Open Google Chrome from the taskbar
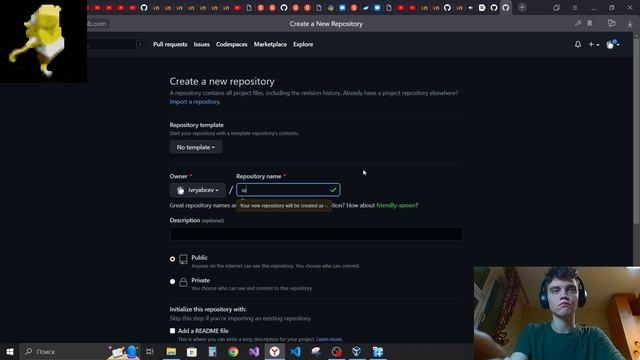 tap(233, 351)
